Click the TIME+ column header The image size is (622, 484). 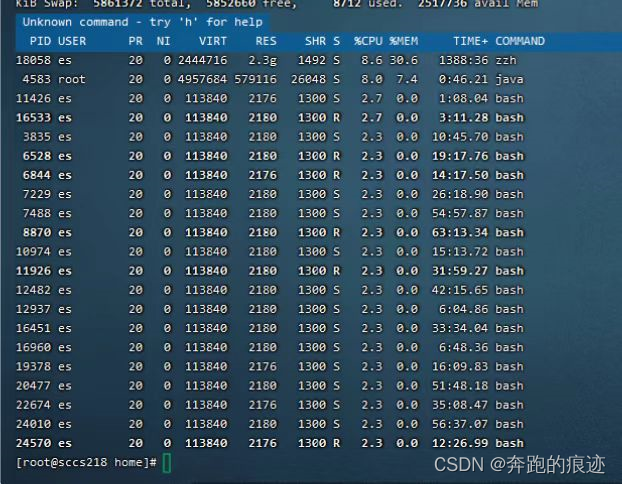tap(470, 41)
